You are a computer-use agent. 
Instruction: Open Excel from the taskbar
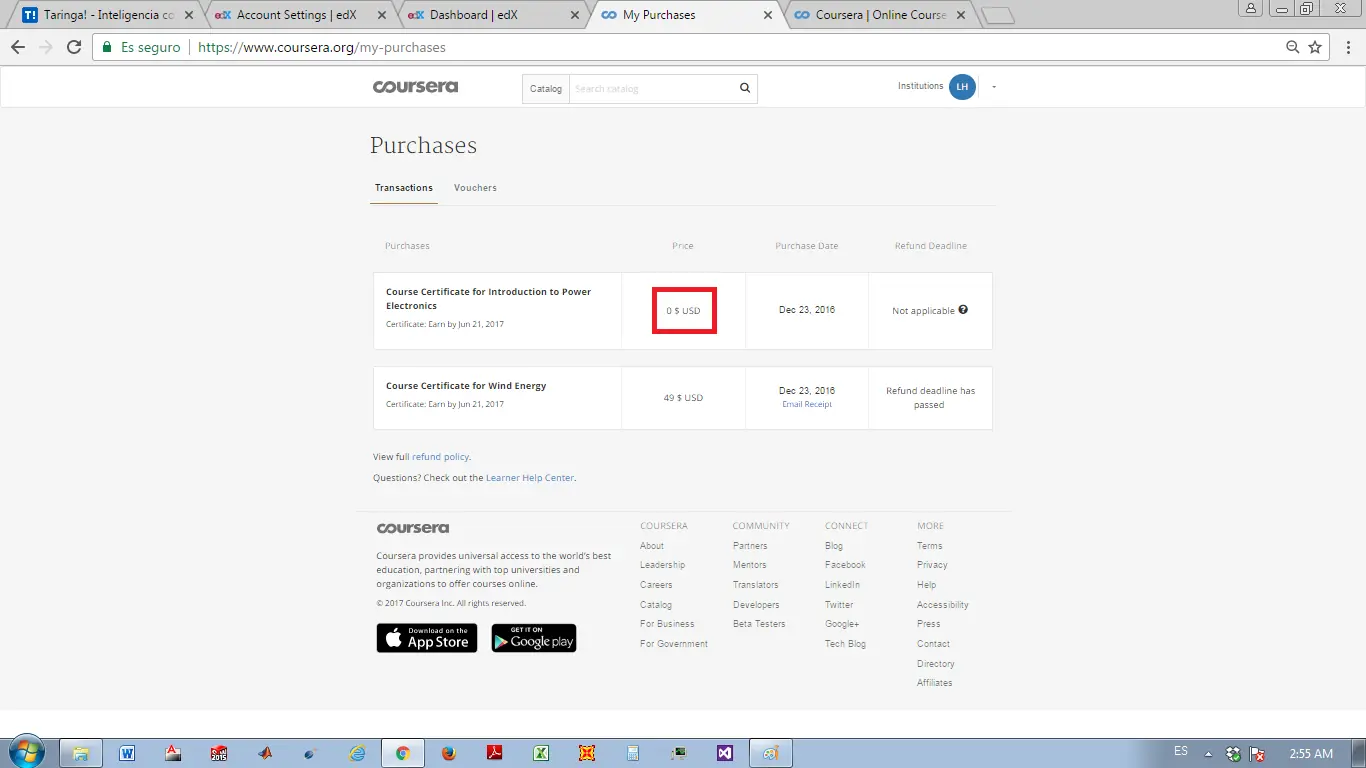coord(540,754)
